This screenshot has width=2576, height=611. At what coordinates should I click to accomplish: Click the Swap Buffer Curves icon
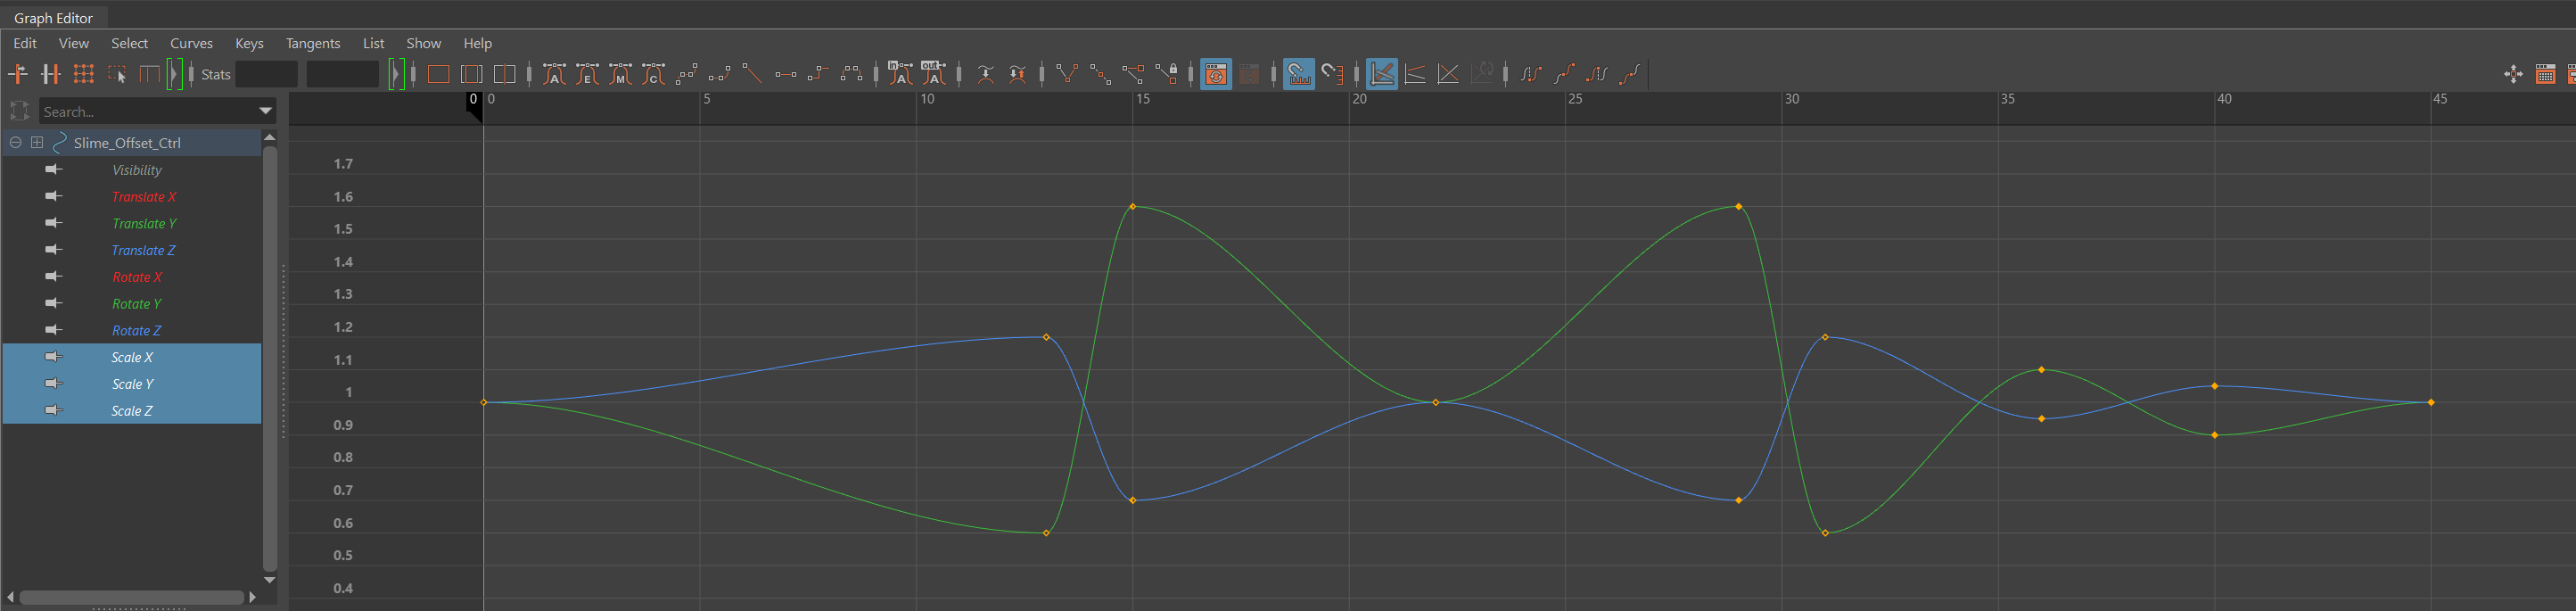(1017, 74)
